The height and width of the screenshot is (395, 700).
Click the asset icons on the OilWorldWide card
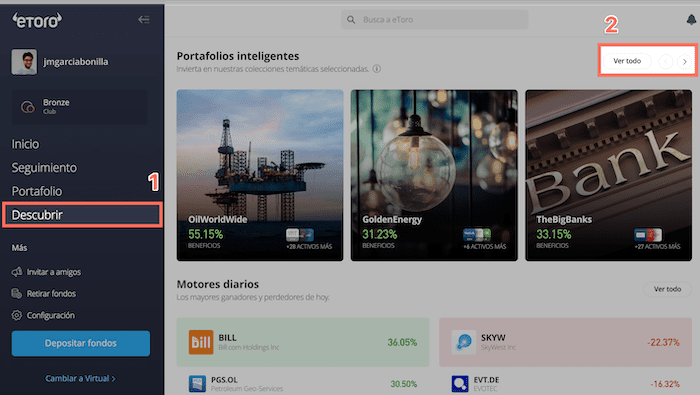pos(300,234)
